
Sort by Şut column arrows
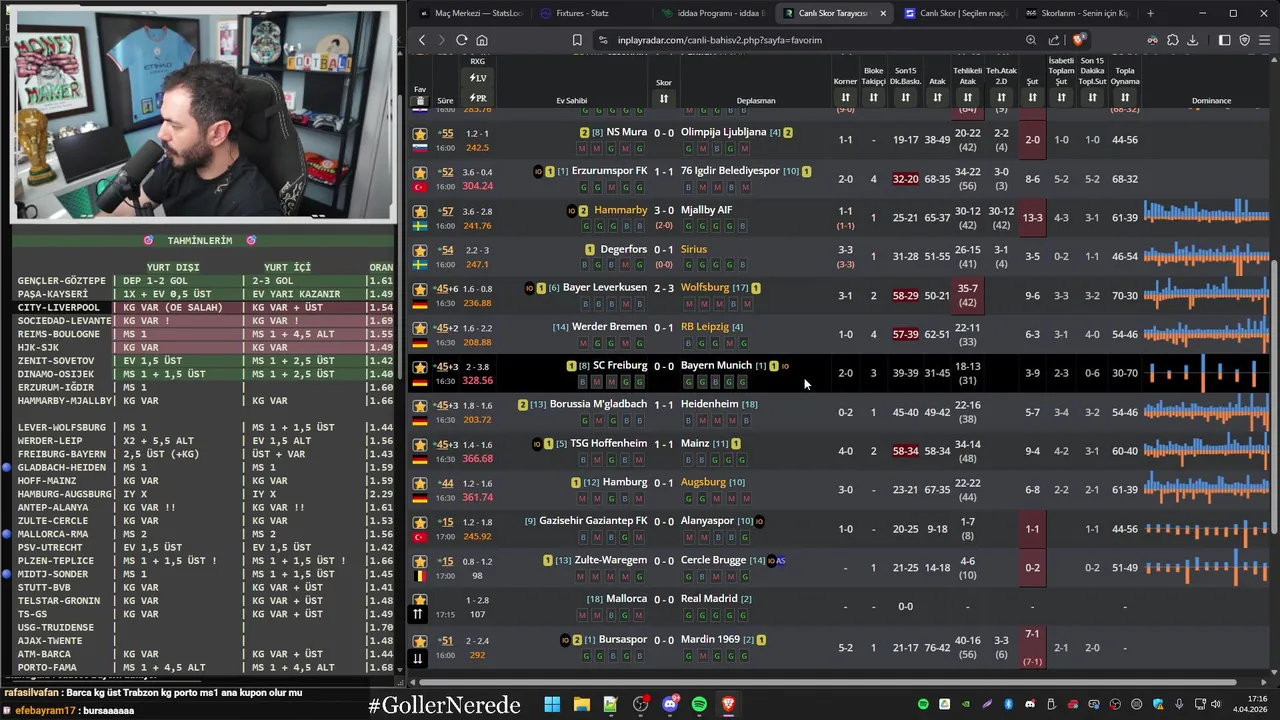tap(1032, 97)
